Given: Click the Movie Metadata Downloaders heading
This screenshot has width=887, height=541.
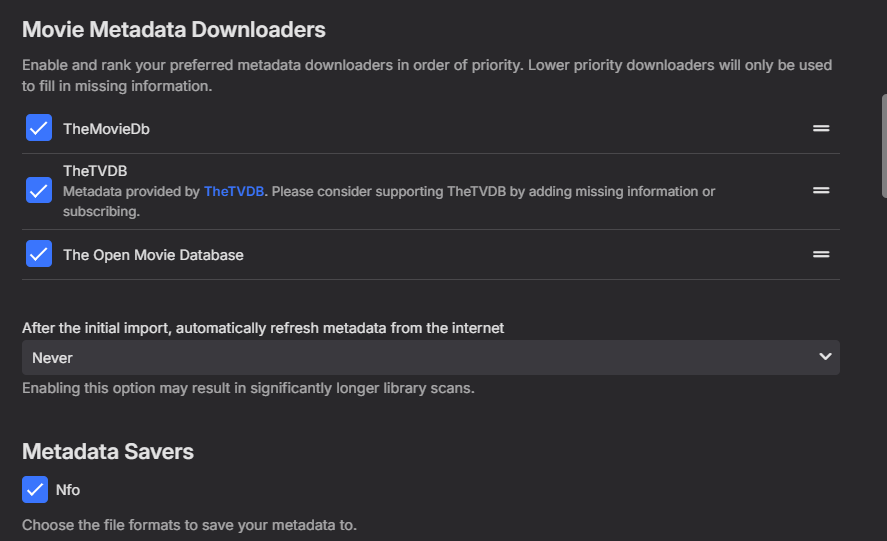Looking at the screenshot, I should click(x=174, y=30).
